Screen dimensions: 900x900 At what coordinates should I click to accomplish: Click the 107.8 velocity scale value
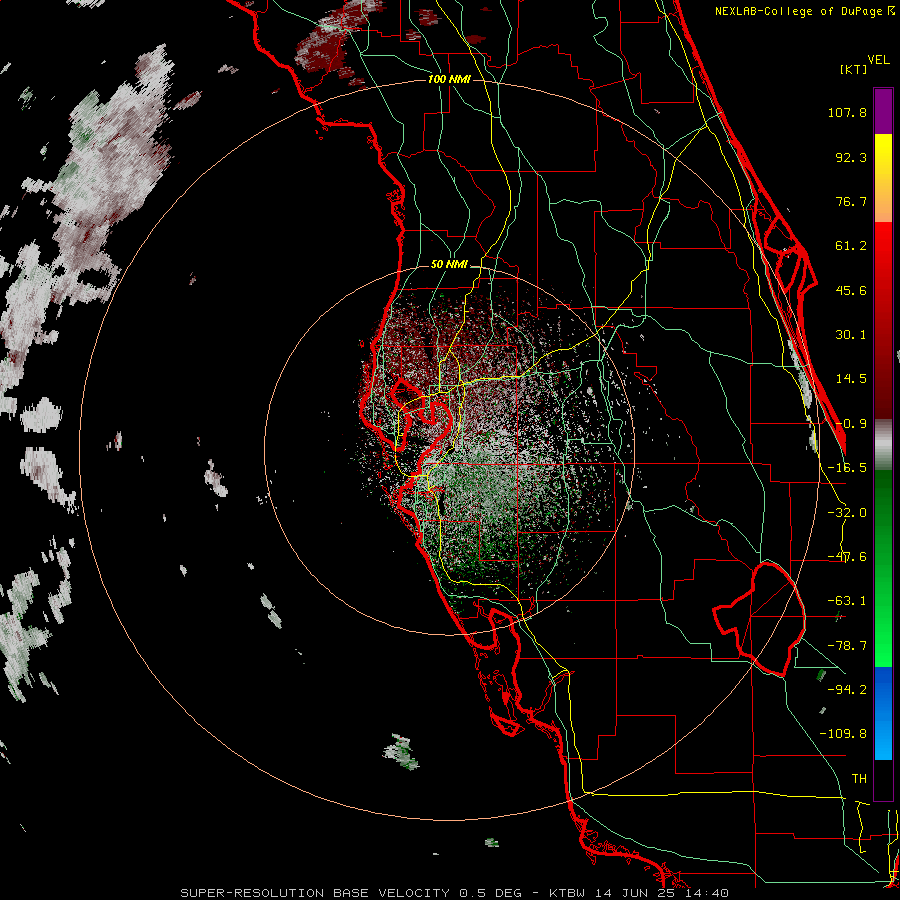coord(847,112)
